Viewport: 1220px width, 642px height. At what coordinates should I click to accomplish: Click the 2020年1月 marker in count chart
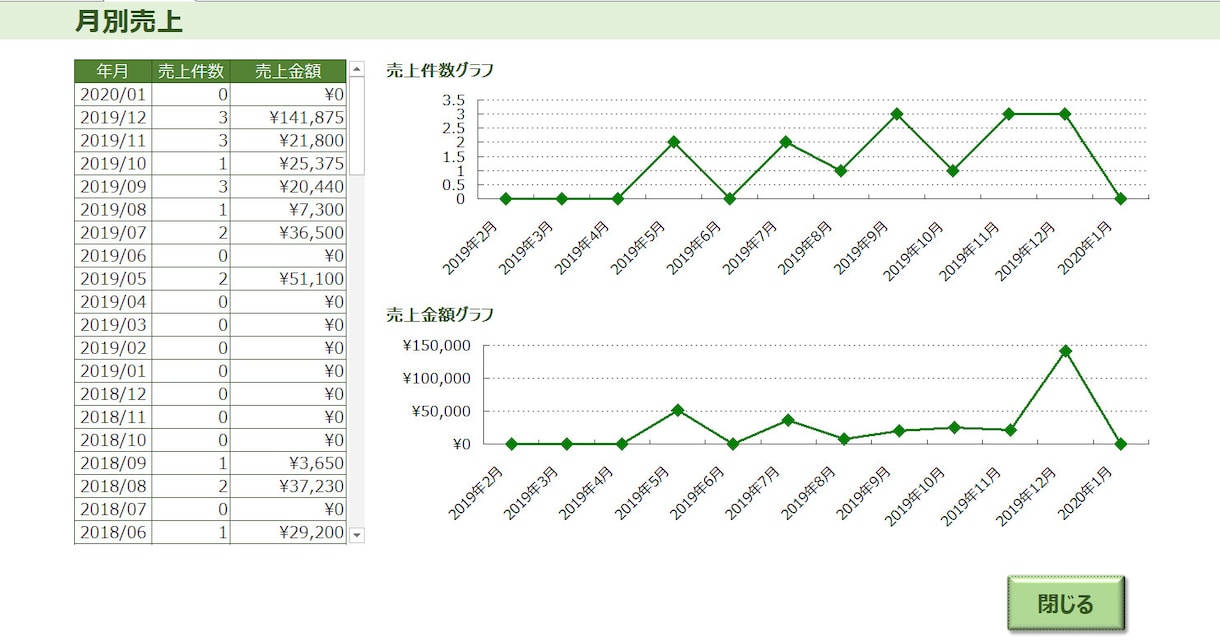coord(1121,198)
